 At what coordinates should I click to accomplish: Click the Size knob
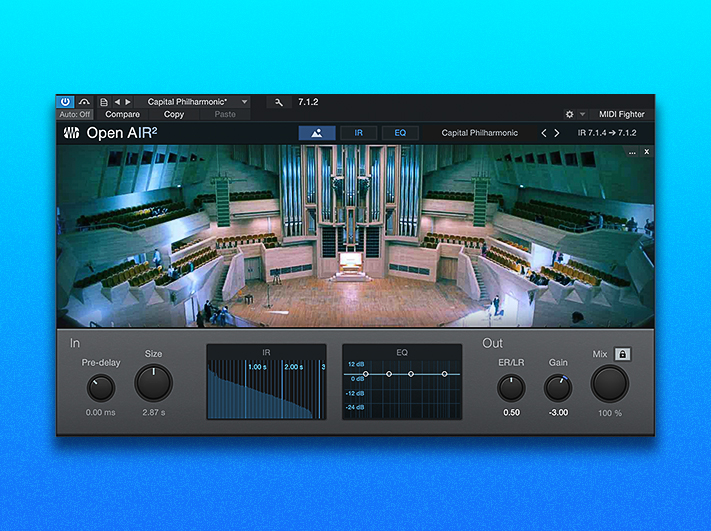click(x=153, y=383)
